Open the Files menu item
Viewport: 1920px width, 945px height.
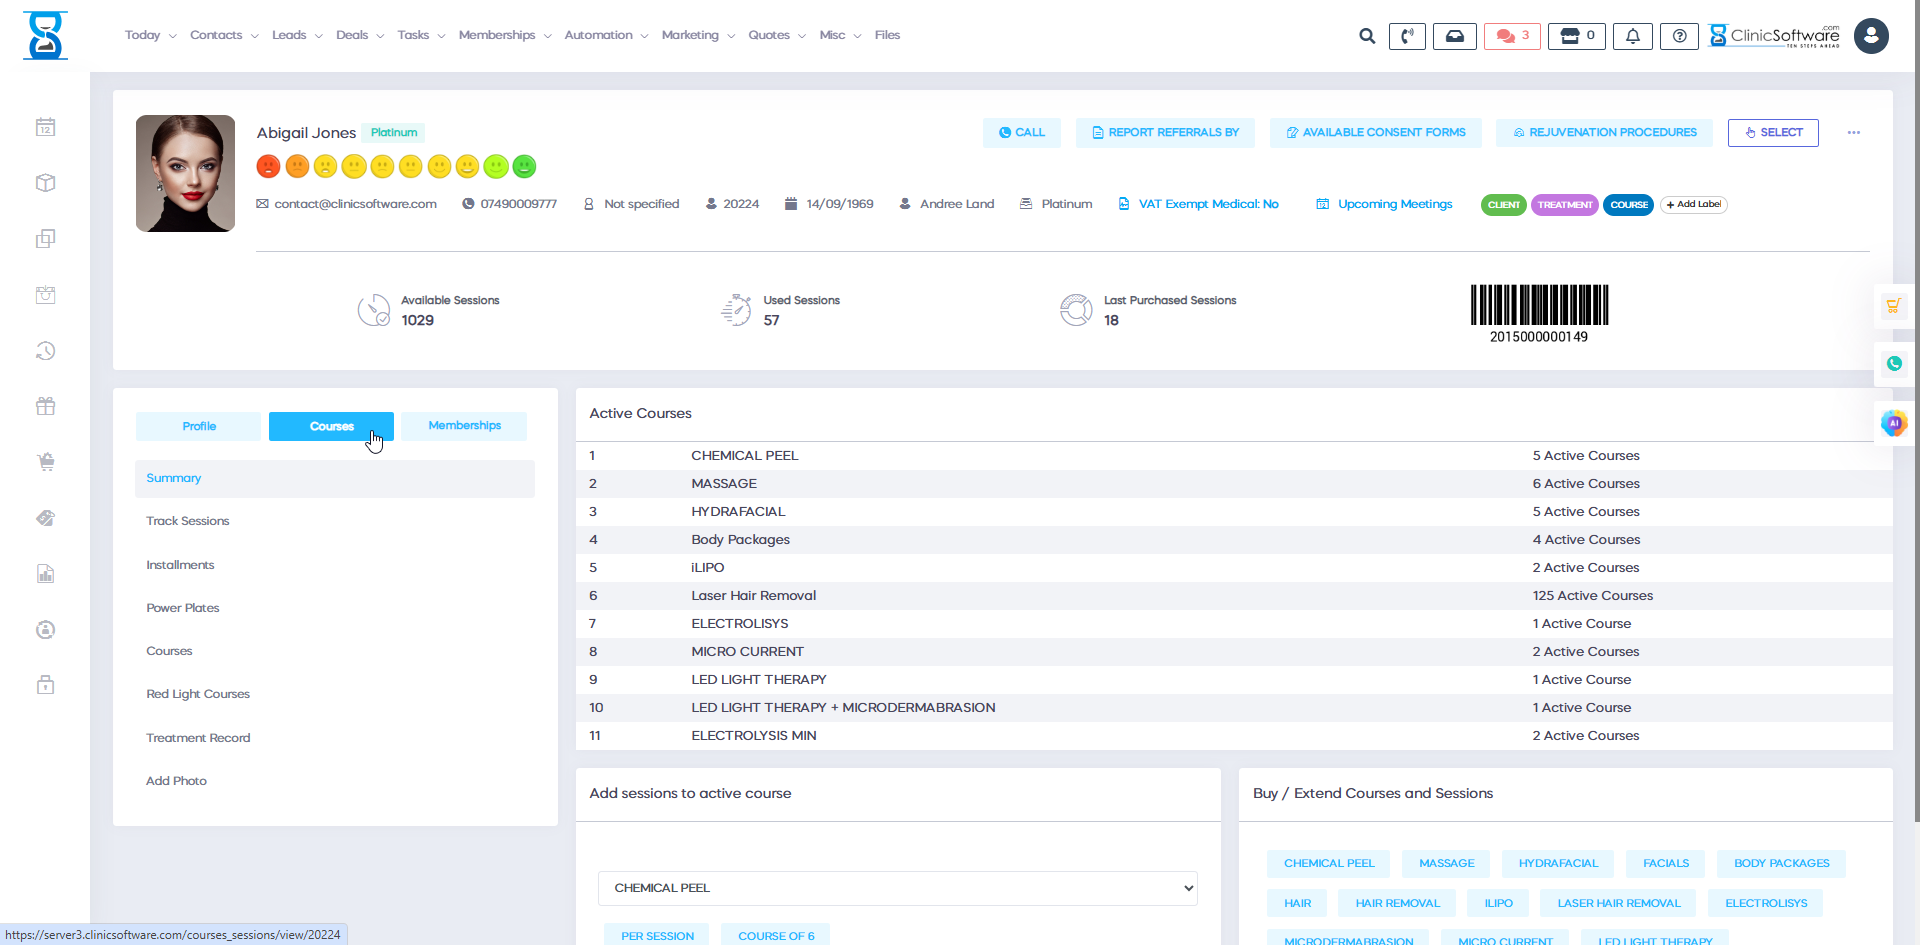tap(886, 35)
